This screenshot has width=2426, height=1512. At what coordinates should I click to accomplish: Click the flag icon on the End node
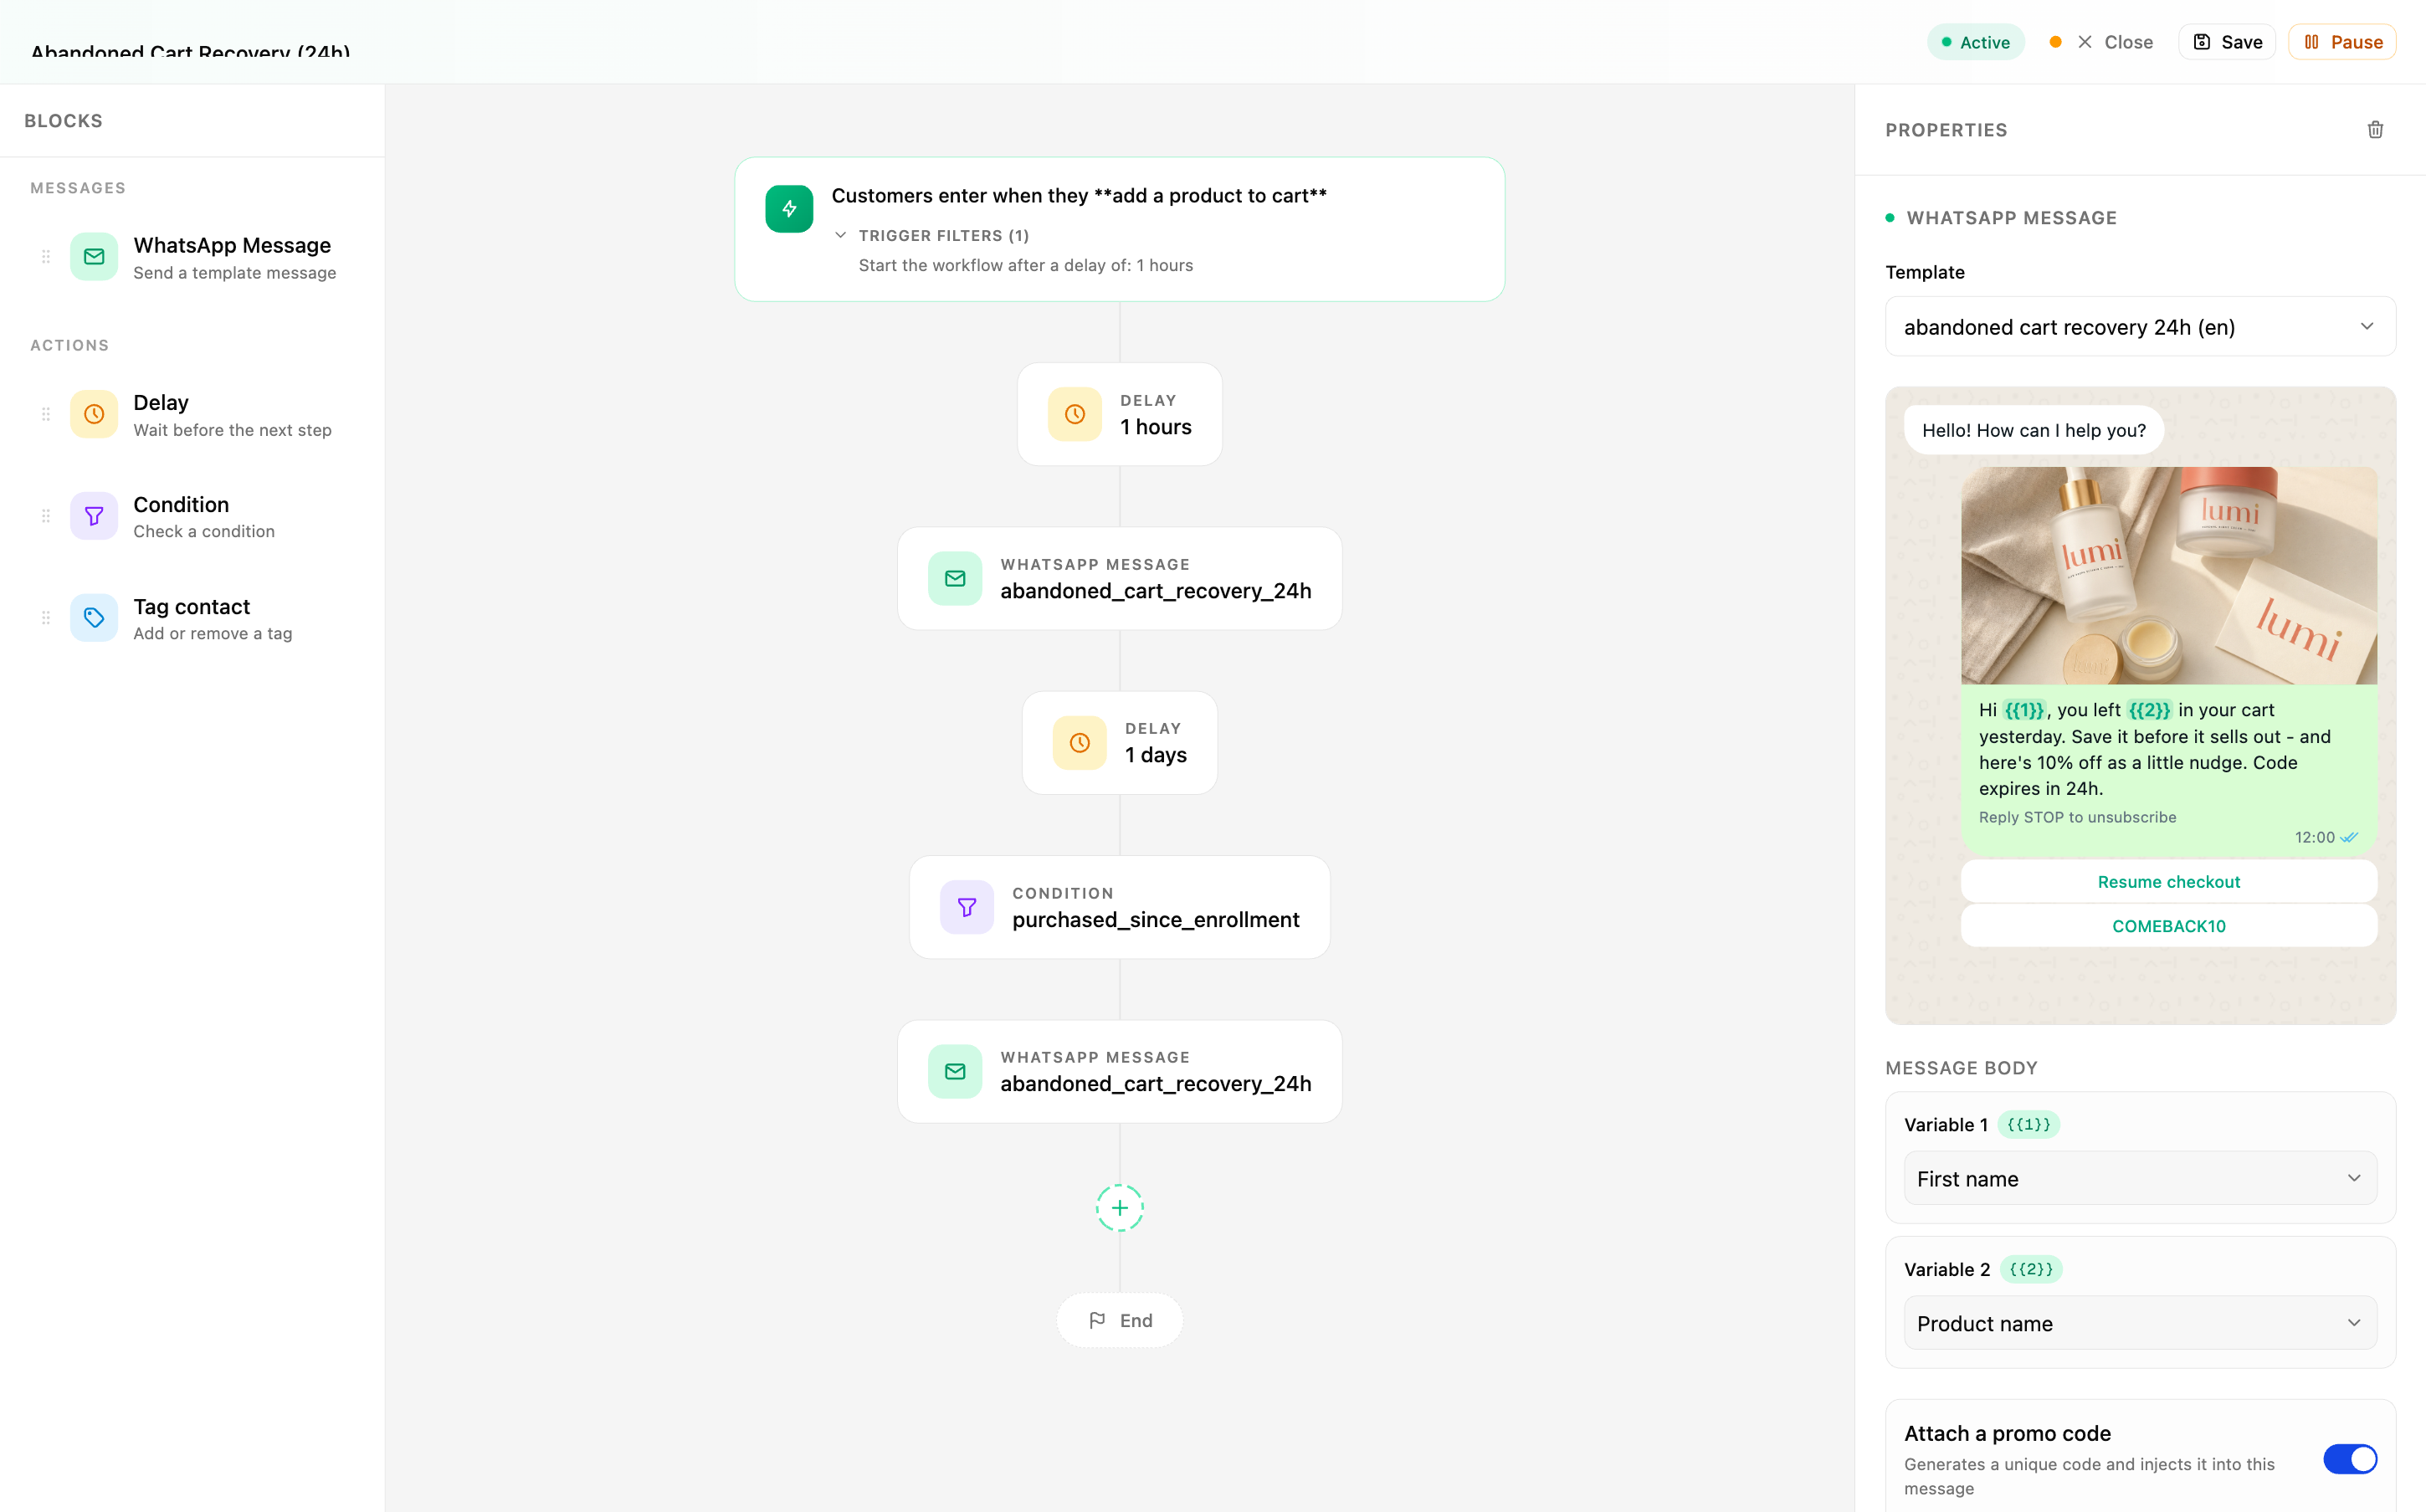[1097, 1320]
